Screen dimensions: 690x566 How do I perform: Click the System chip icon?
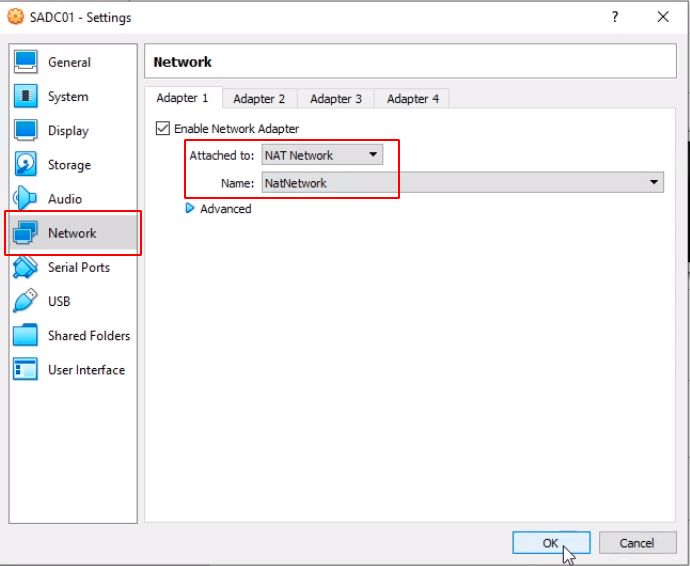point(26,96)
